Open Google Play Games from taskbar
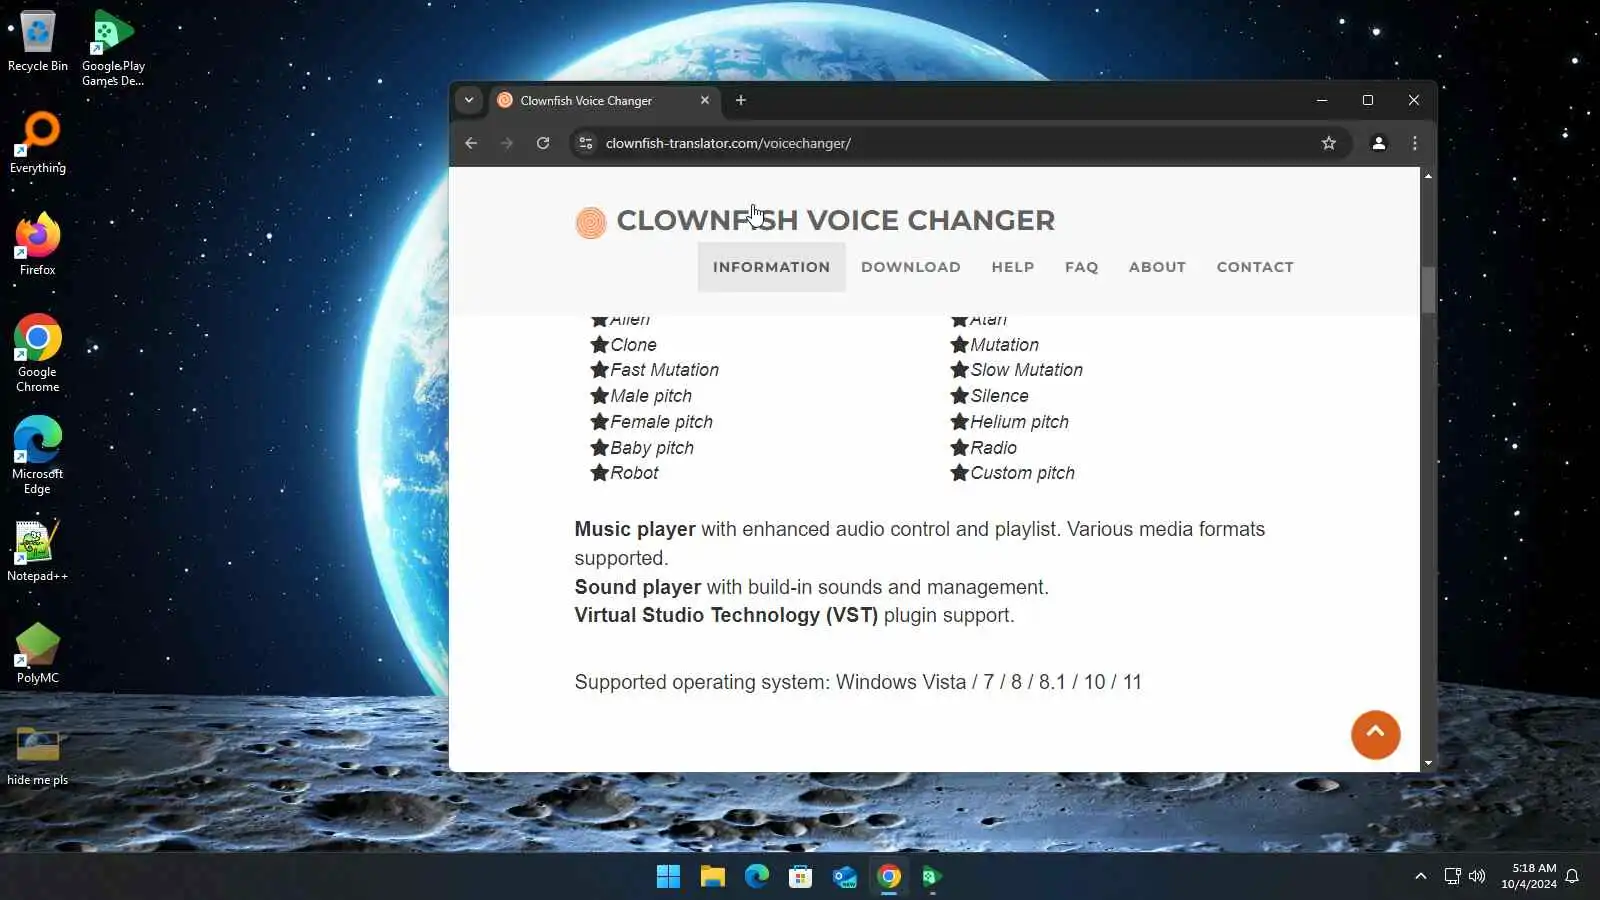 click(932, 877)
